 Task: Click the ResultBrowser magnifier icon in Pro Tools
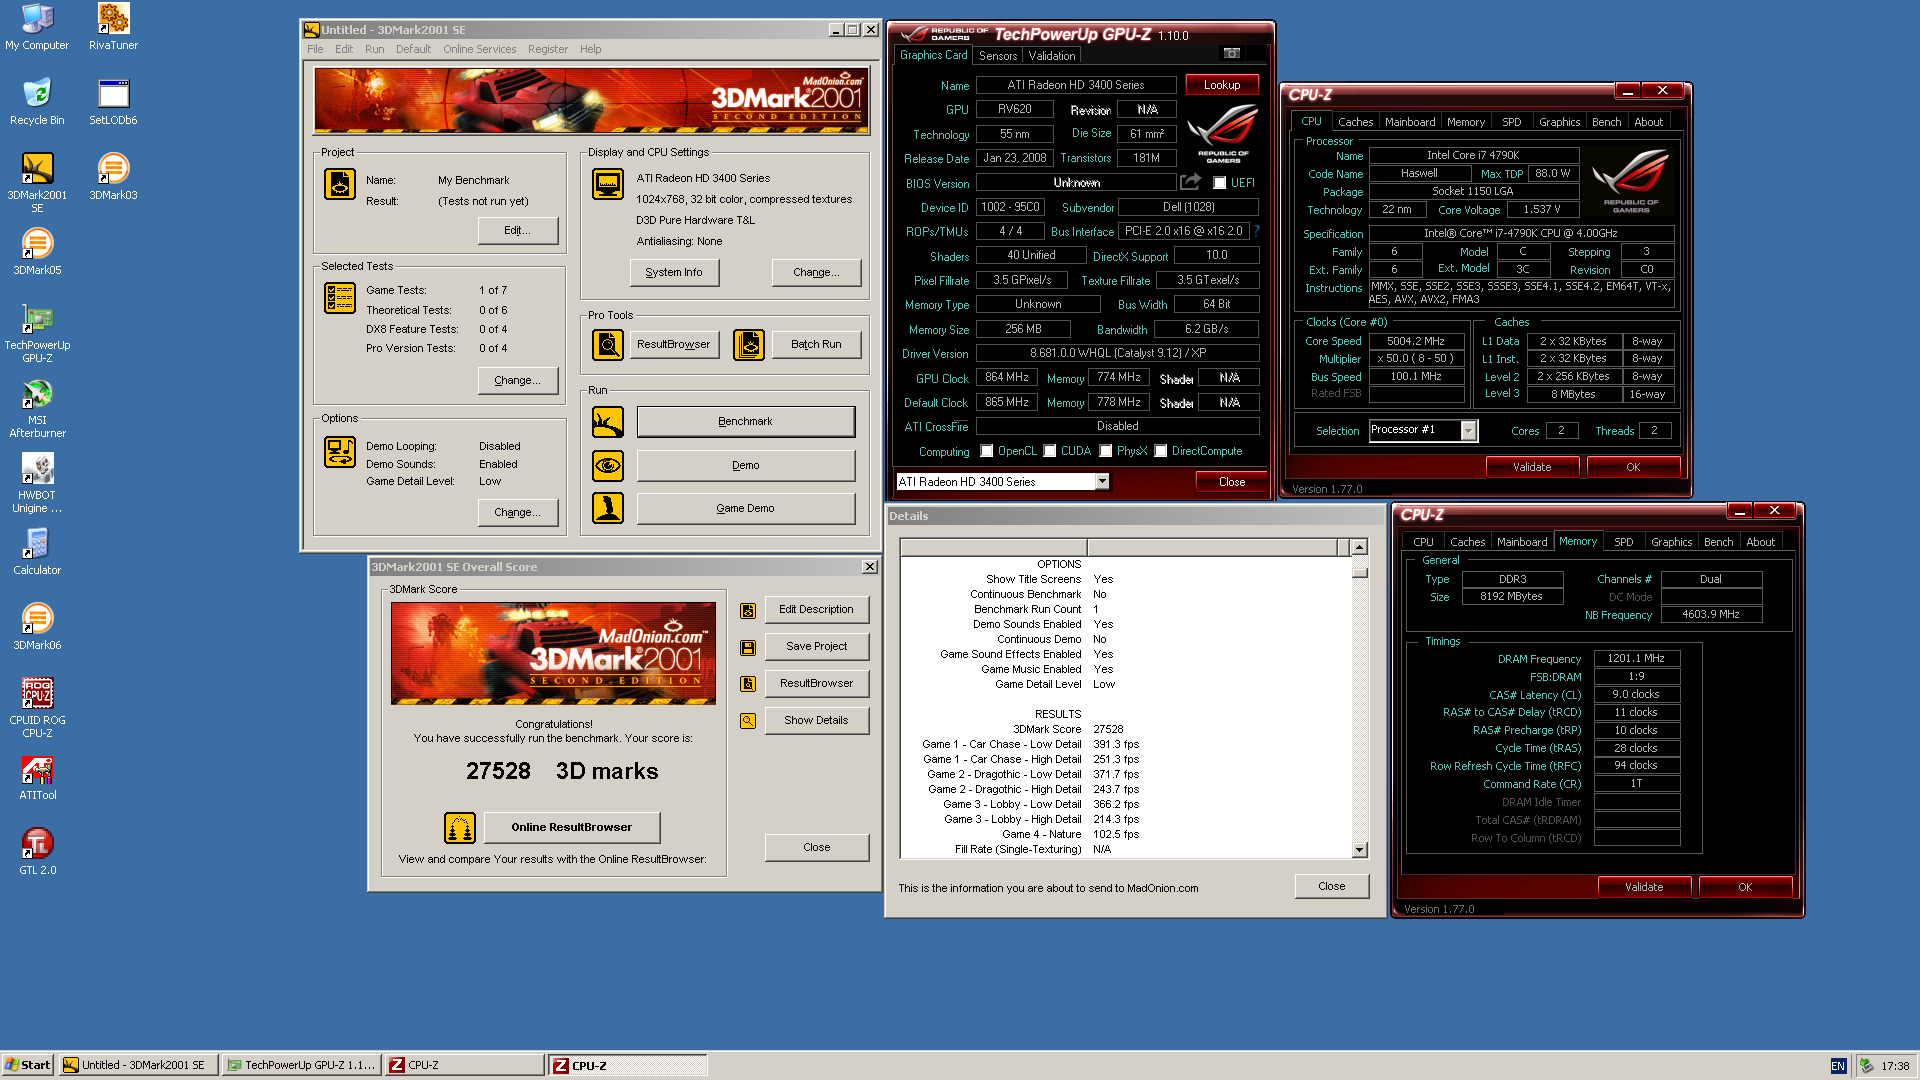[x=607, y=344]
